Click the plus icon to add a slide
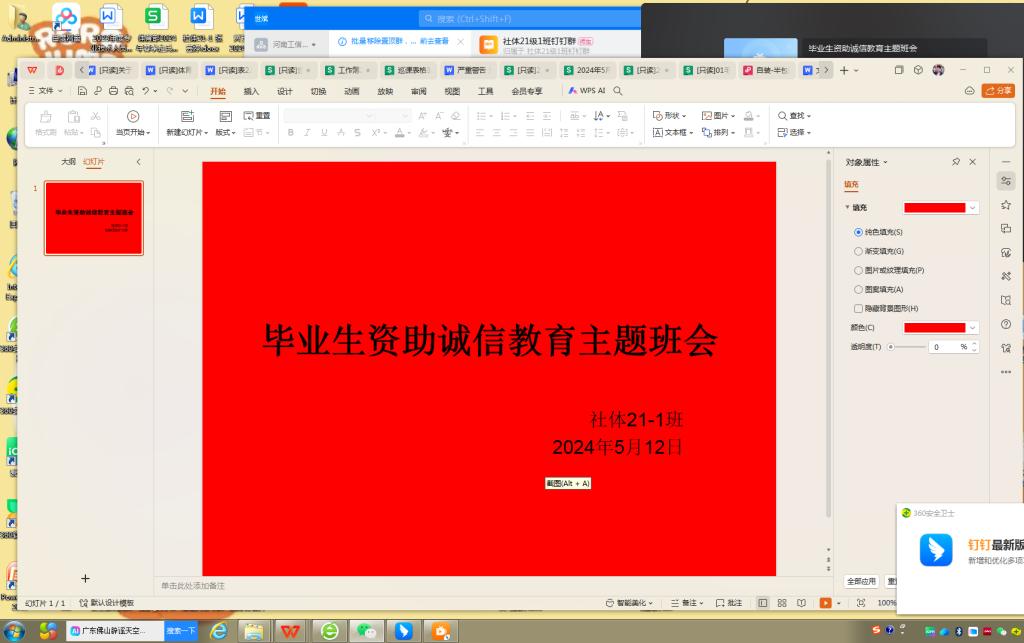This screenshot has width=1024, height=643. click(85, 578)
